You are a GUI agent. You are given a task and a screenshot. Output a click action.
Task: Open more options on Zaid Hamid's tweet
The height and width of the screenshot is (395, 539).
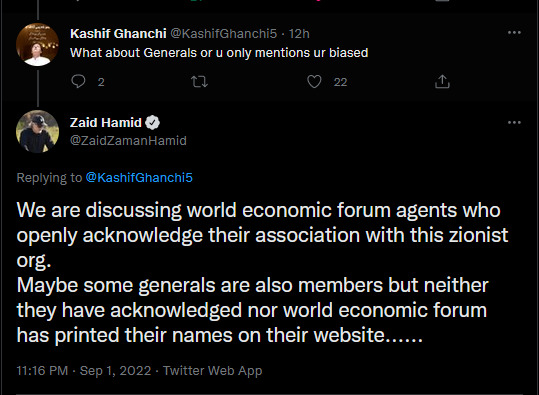pyautogui.click(x=514, y=122)
